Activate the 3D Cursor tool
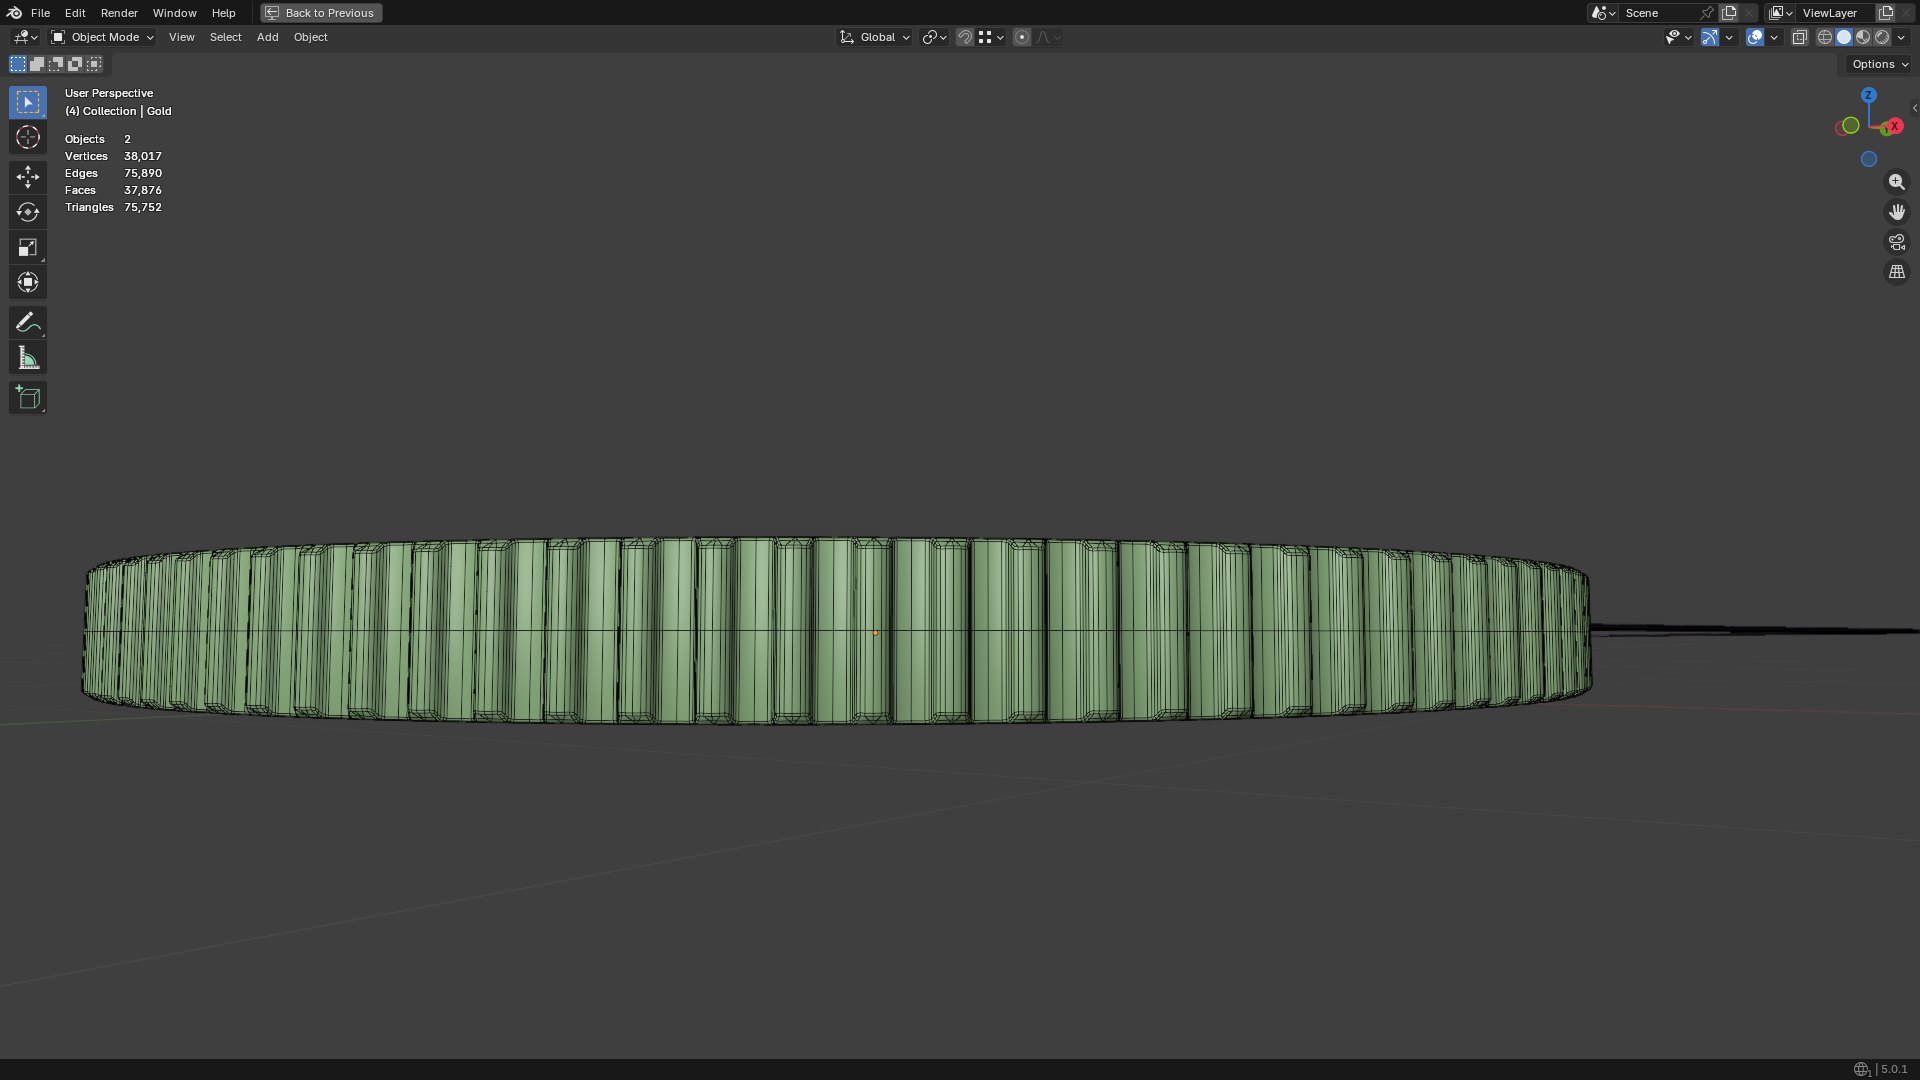 click(28, 137)
